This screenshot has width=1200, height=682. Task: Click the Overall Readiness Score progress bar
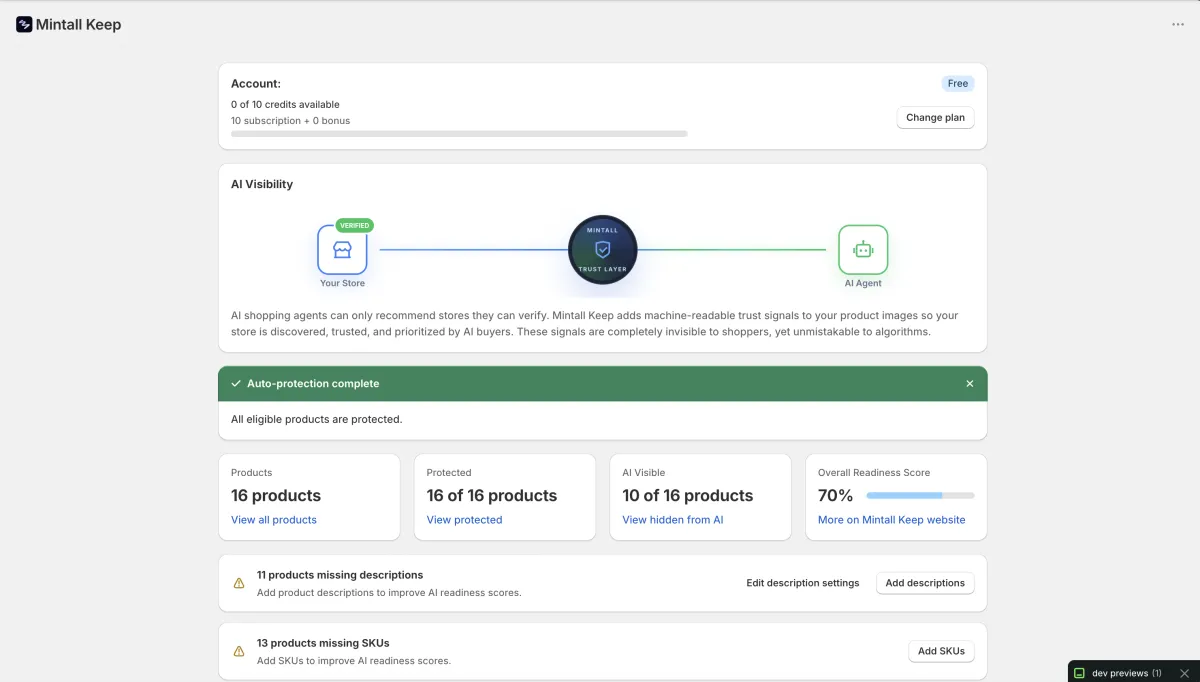[x=920, y=496]
